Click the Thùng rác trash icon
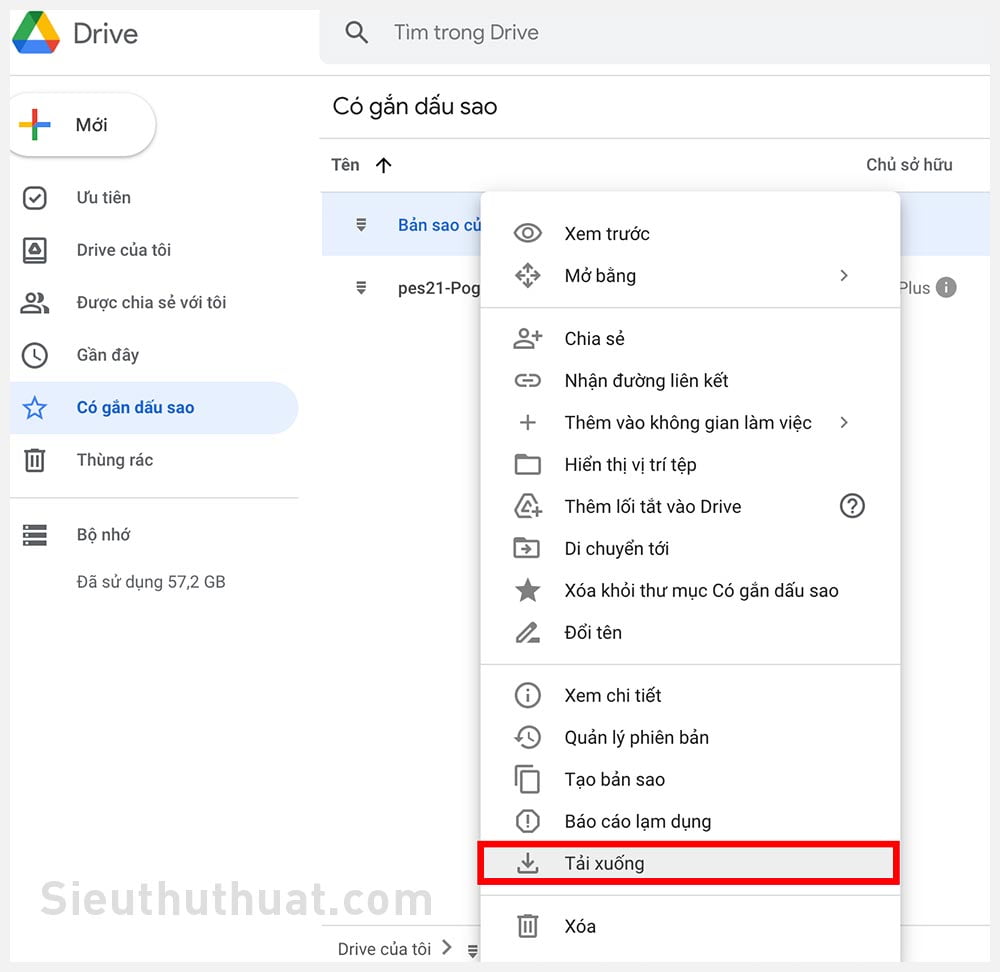This screenshot has height=972, width=1000. click(x=34, y=460)
